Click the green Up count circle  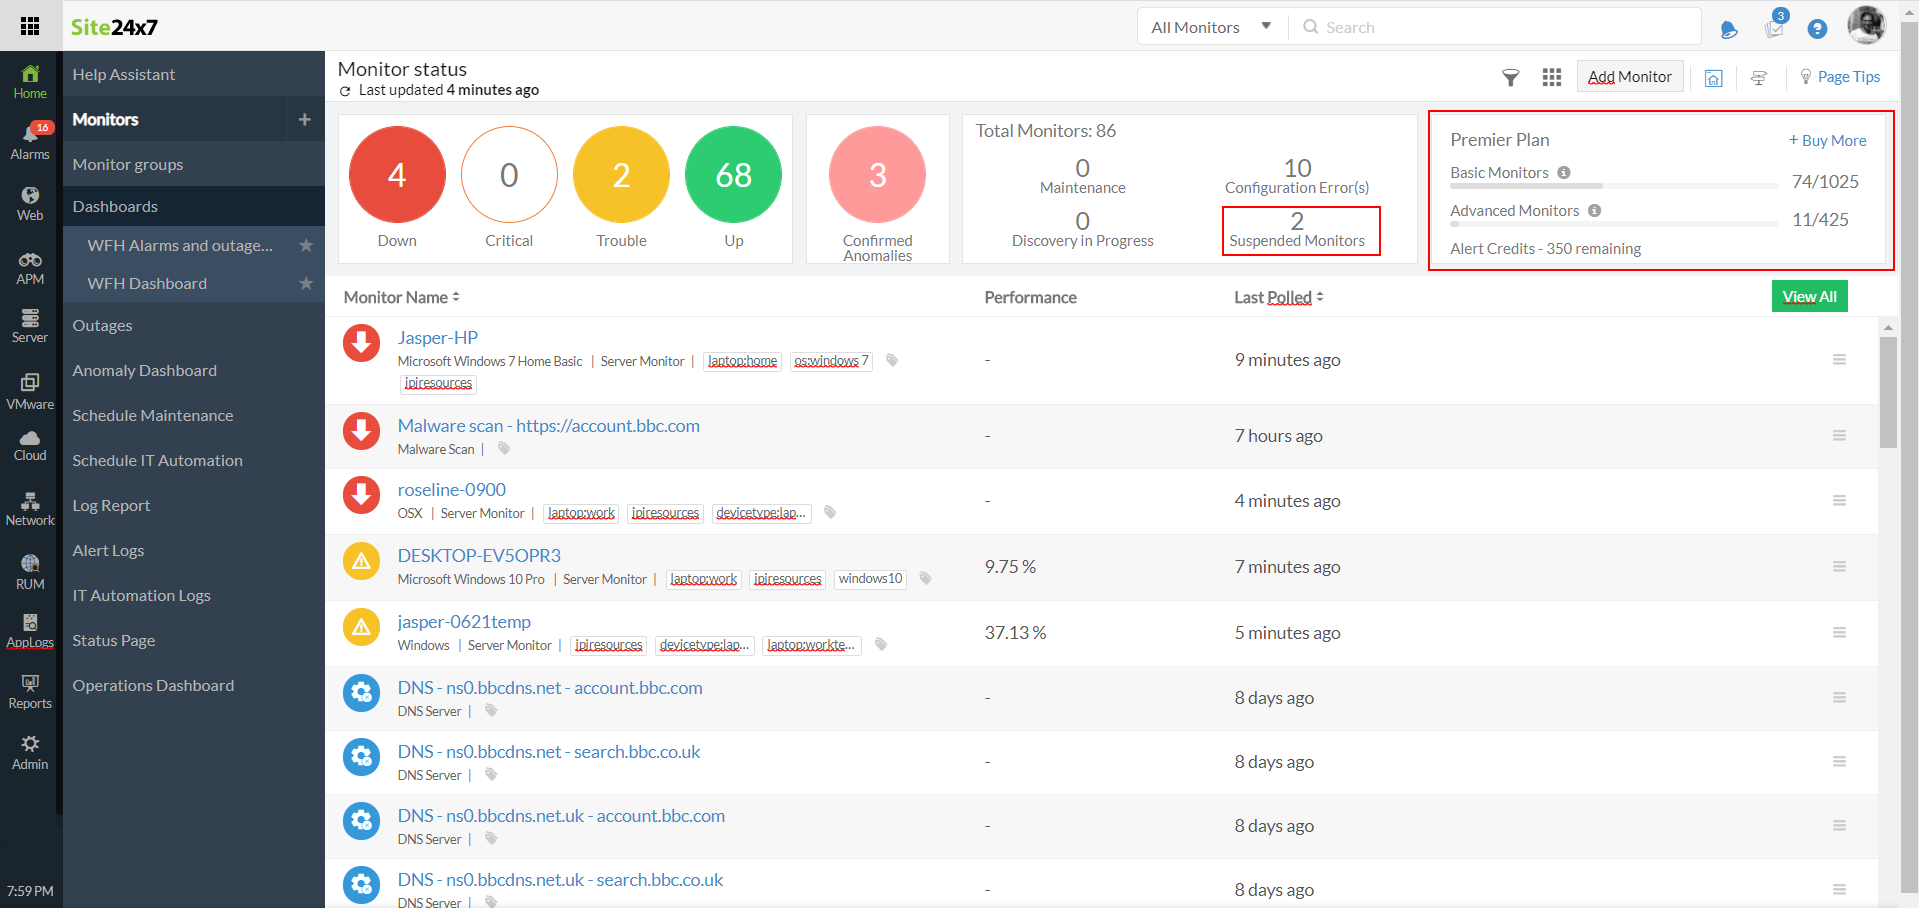click(x=733, y=174)
